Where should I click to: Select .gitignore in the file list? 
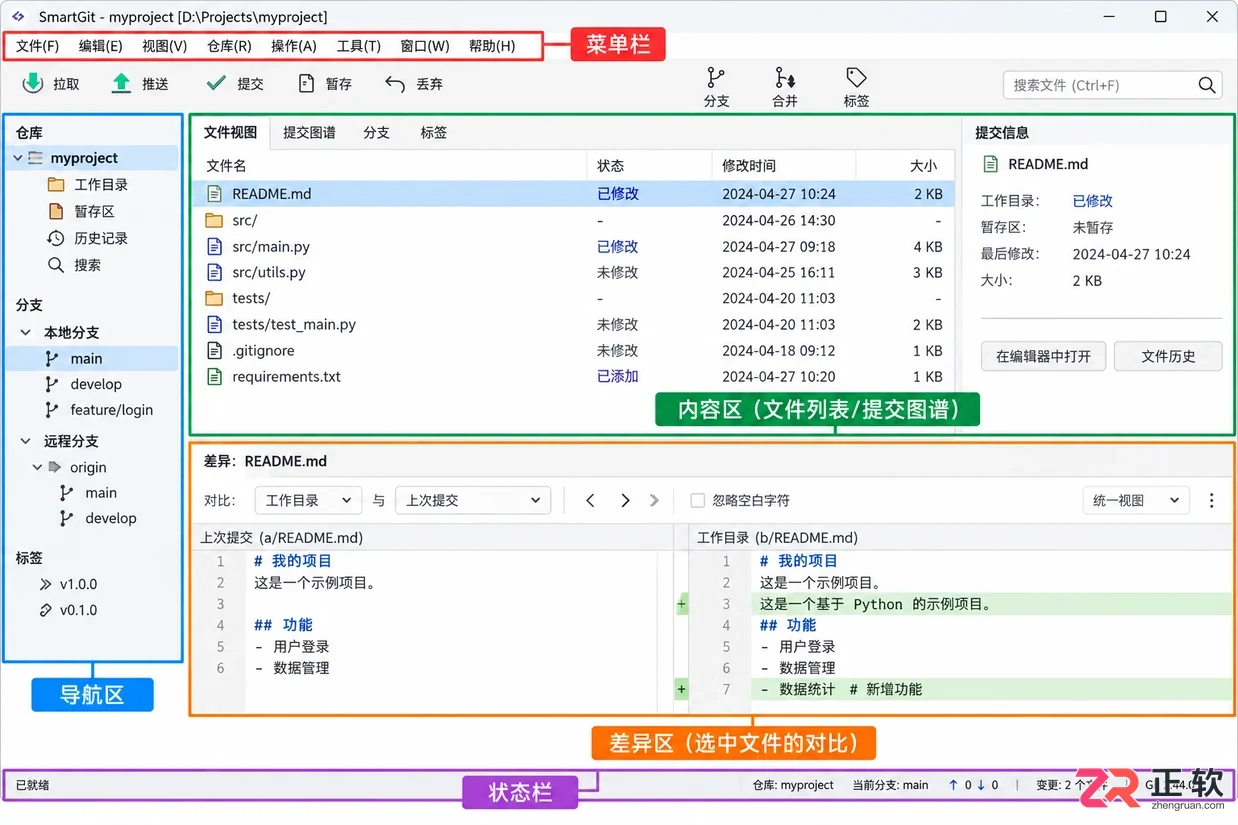pos(573,351)
